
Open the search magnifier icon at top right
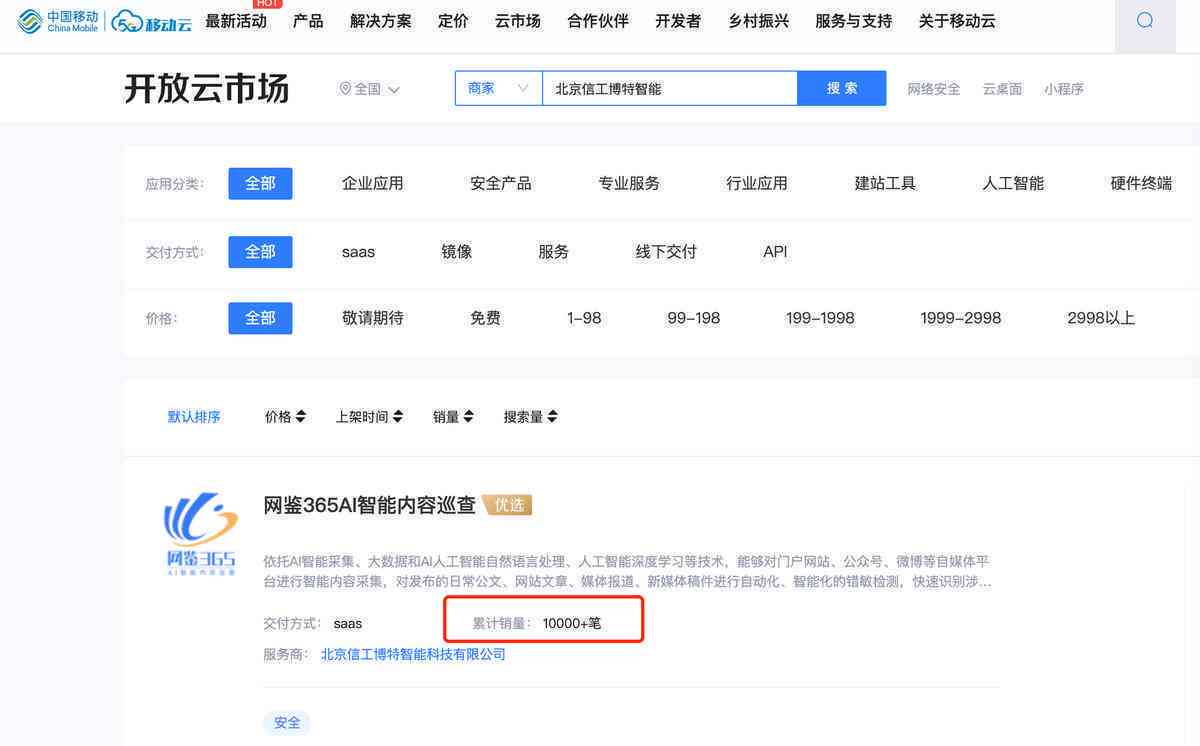[x=1145, y=21]
